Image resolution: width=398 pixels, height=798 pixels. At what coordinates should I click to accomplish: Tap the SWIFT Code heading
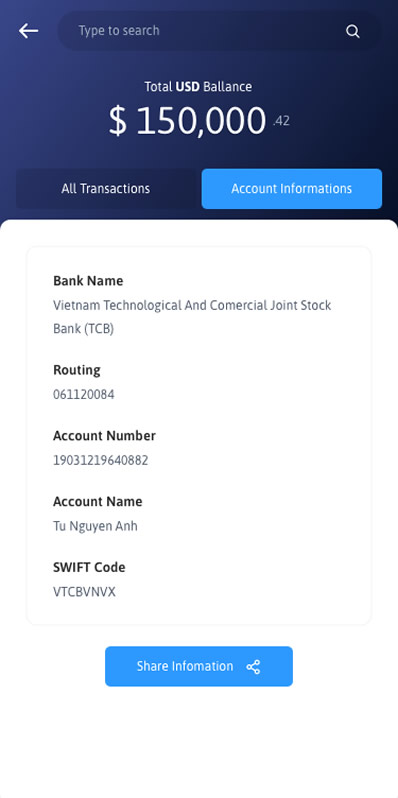click(x=89, y=567)
